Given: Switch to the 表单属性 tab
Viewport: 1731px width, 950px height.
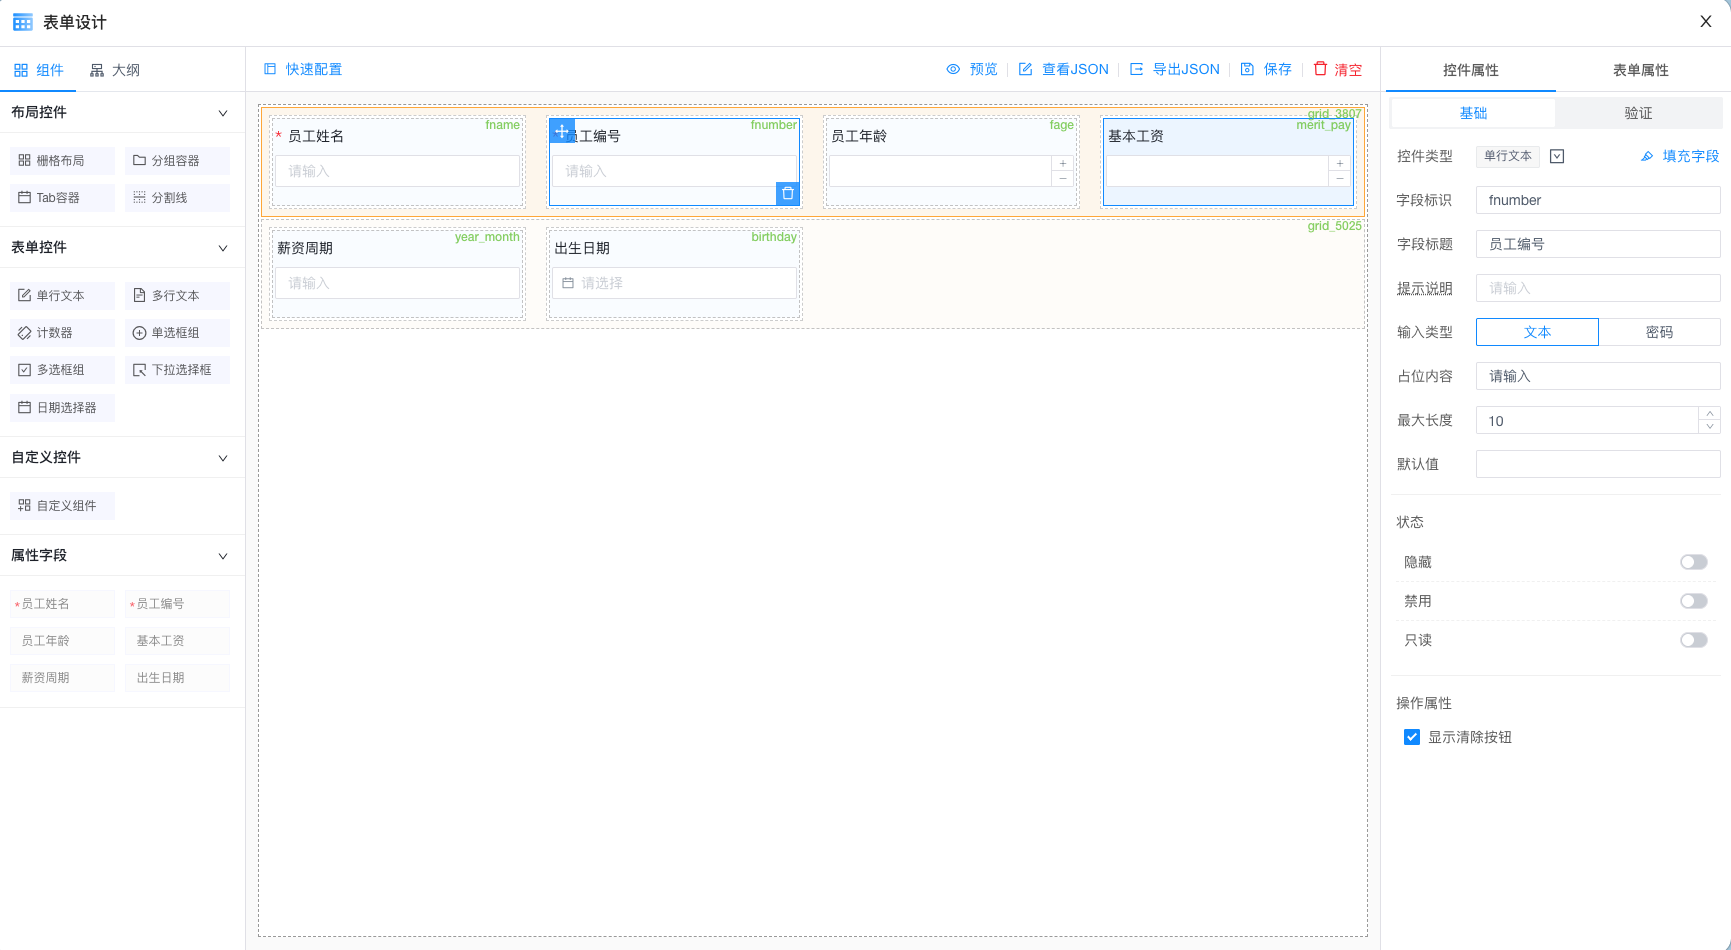Looking at the screenshot, I should [x=1640, y=70].
